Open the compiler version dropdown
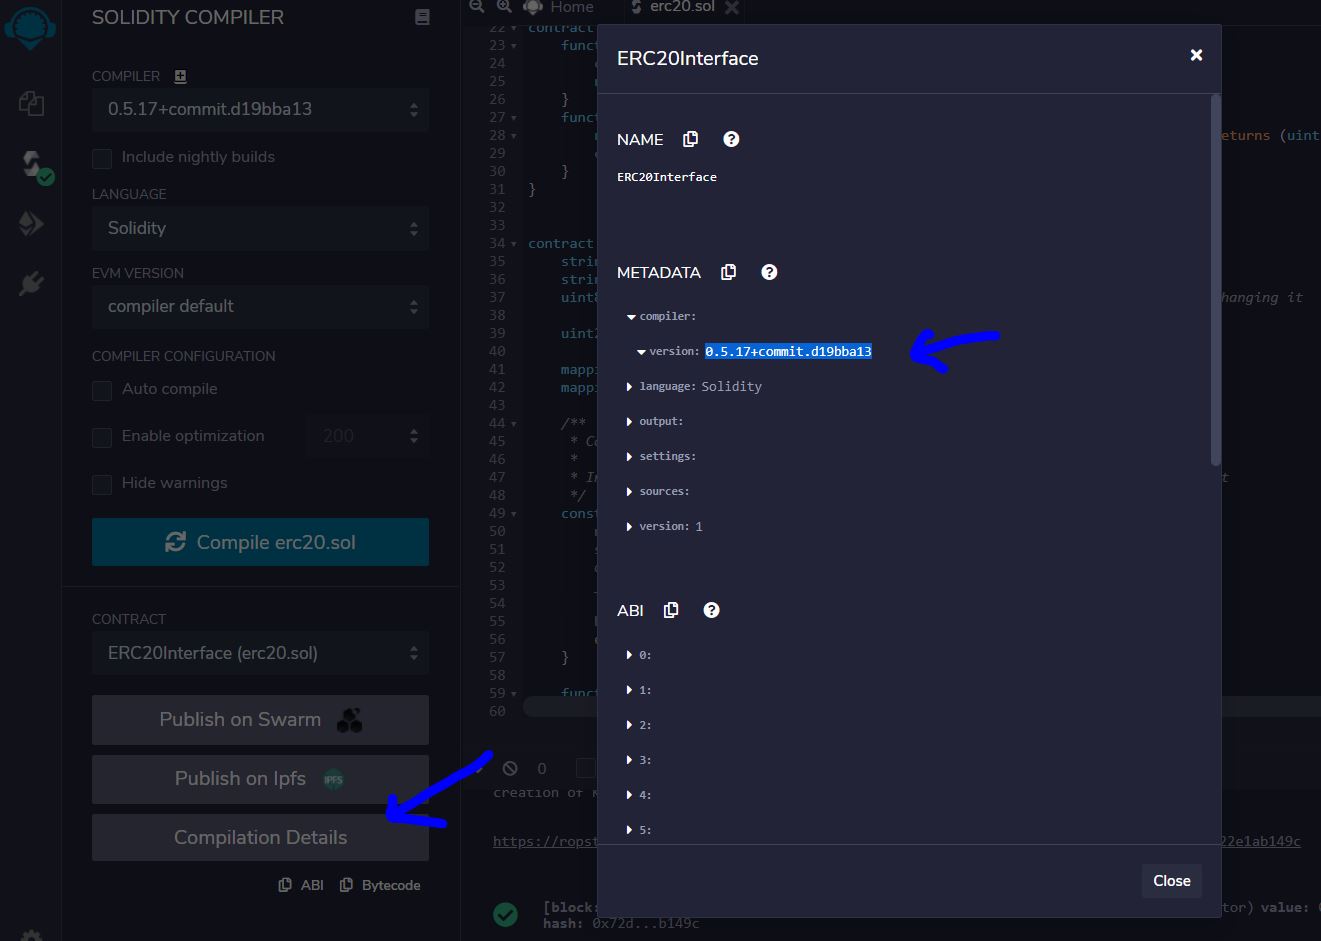Image resolution: width=1321 pixels, height=941 pixels. coord(260,109)
